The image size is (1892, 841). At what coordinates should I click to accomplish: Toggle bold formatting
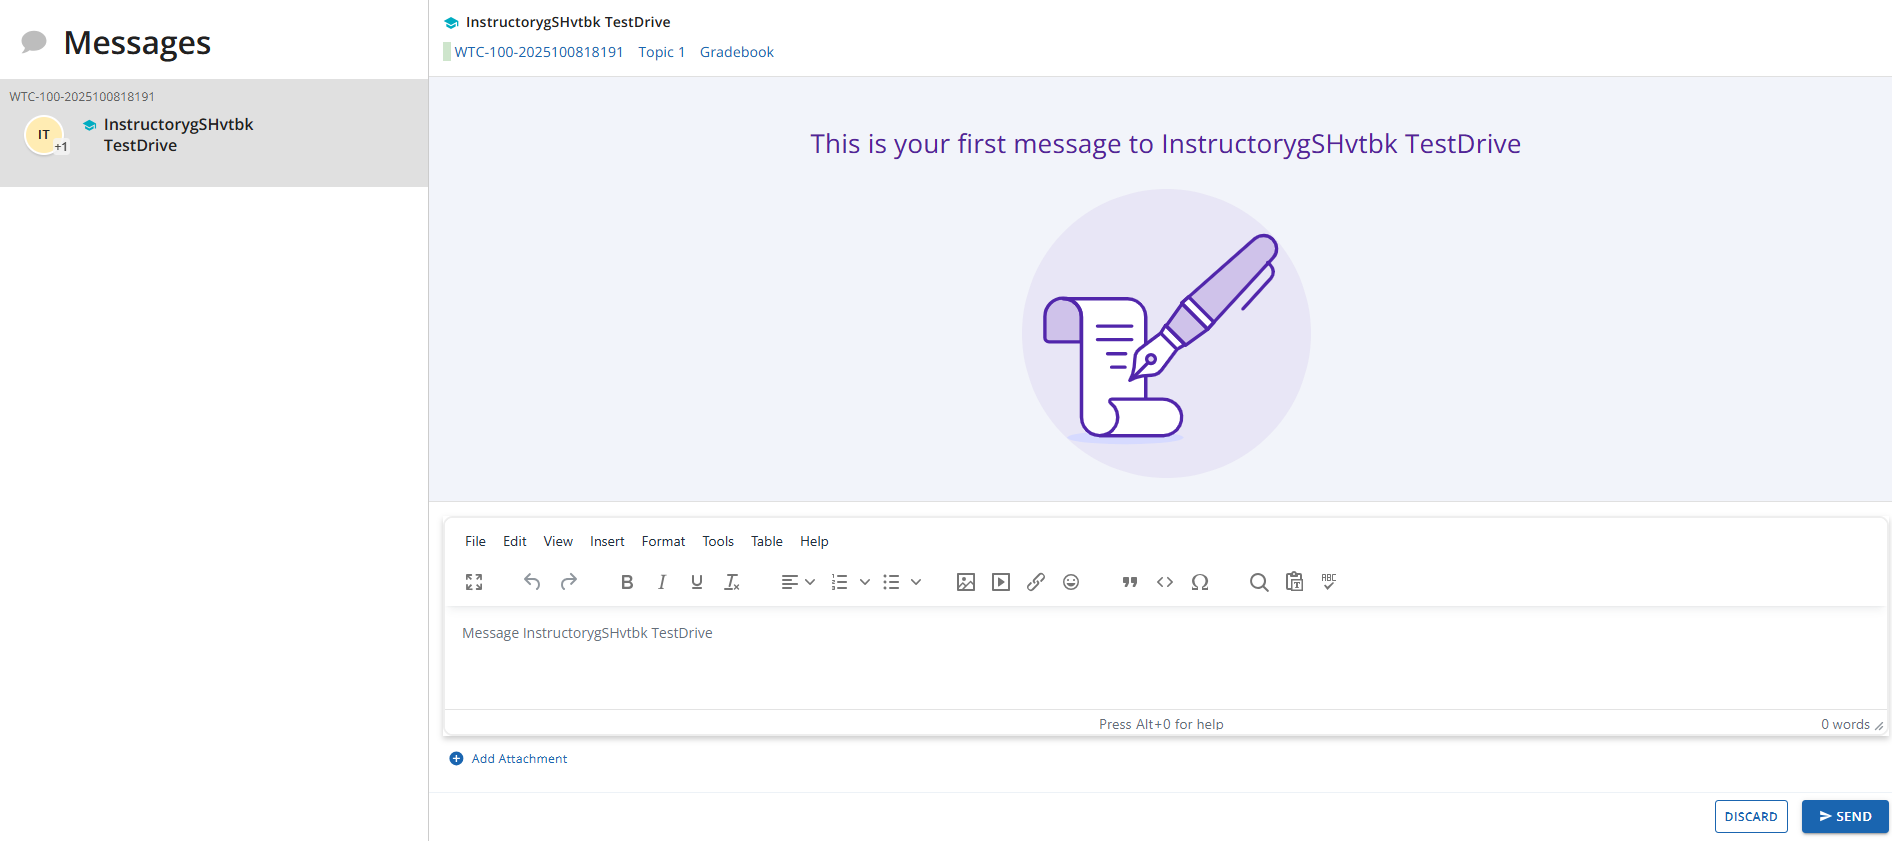click(x=627, y=582)
